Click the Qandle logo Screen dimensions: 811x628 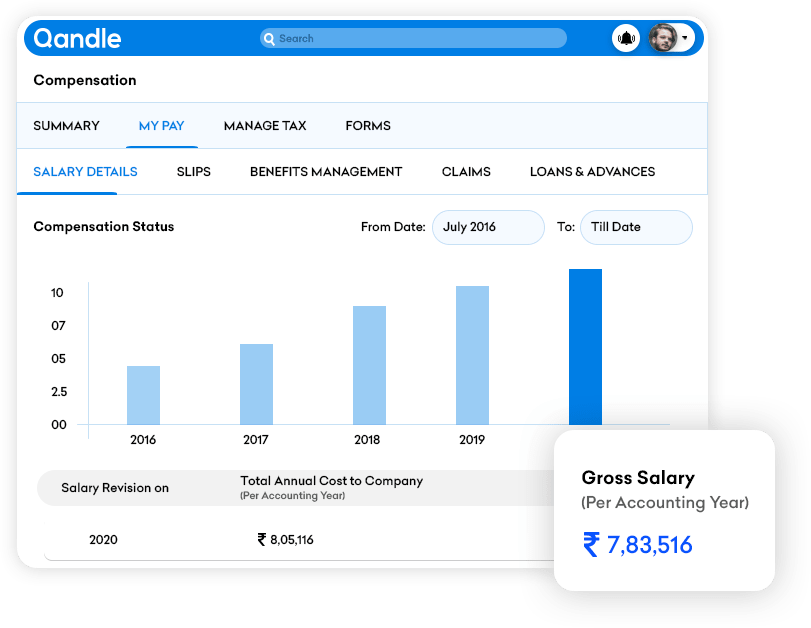point(77,39)
